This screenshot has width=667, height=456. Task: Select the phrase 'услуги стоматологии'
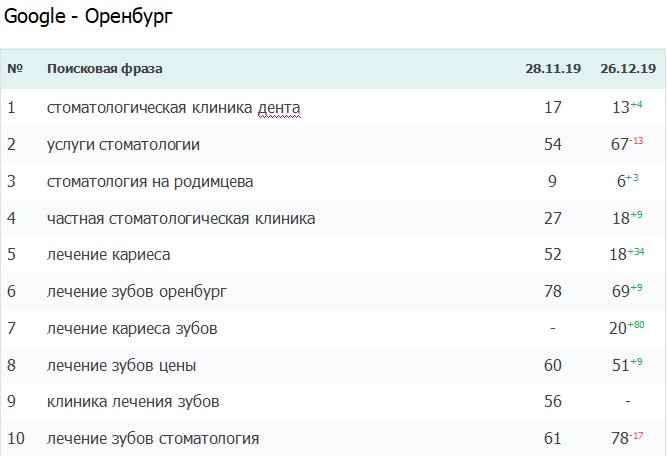click(x=123, y=144)
